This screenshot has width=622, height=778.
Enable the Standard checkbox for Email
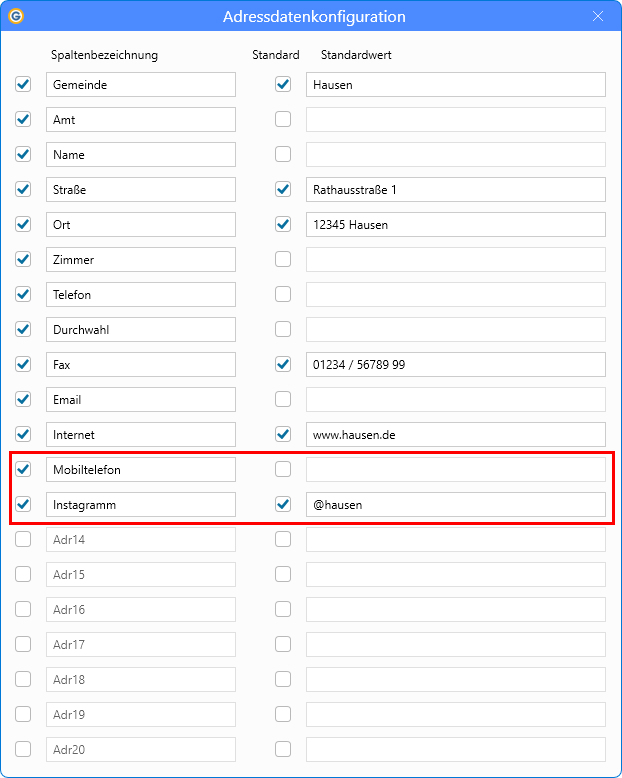[283, 400]
